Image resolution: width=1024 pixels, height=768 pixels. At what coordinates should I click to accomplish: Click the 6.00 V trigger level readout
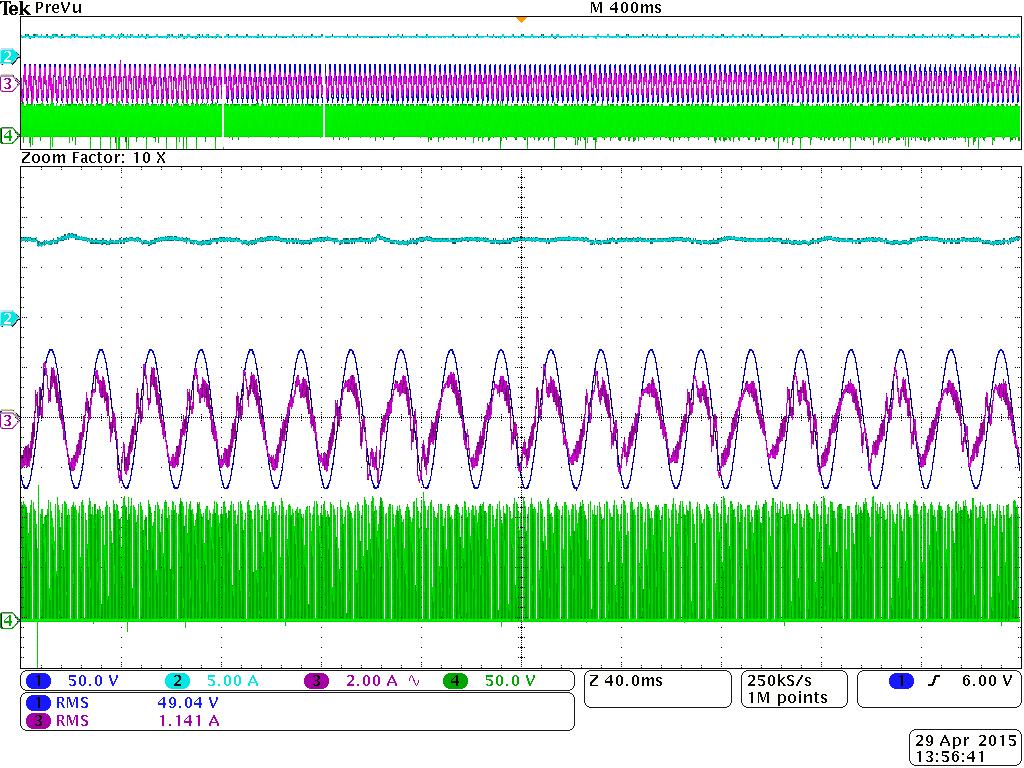click(986, 681)
